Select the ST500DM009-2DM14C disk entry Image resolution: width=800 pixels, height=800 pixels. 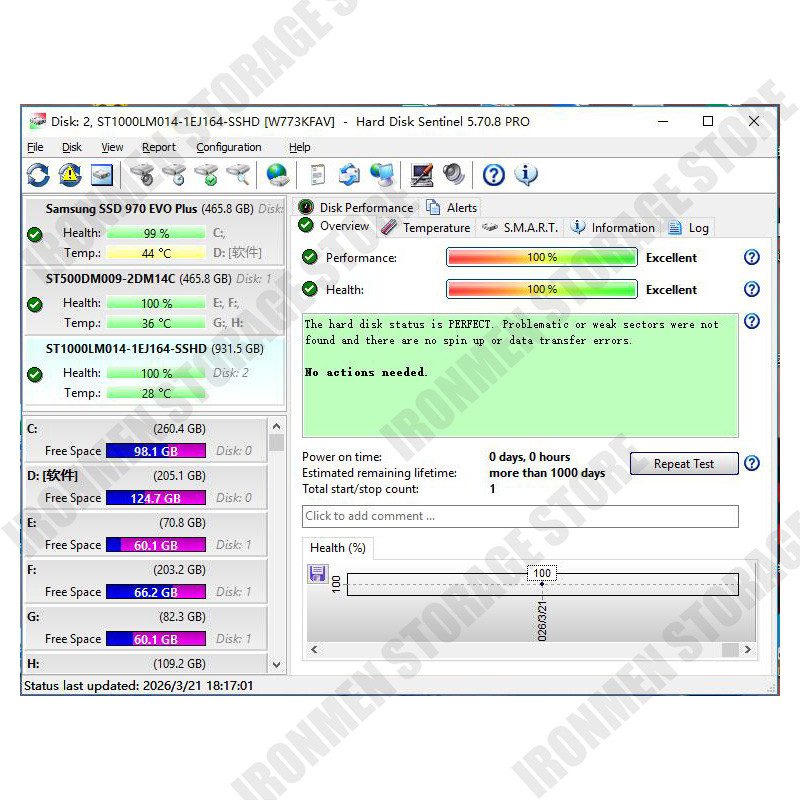pyautogui.click(x=154, y=301)
